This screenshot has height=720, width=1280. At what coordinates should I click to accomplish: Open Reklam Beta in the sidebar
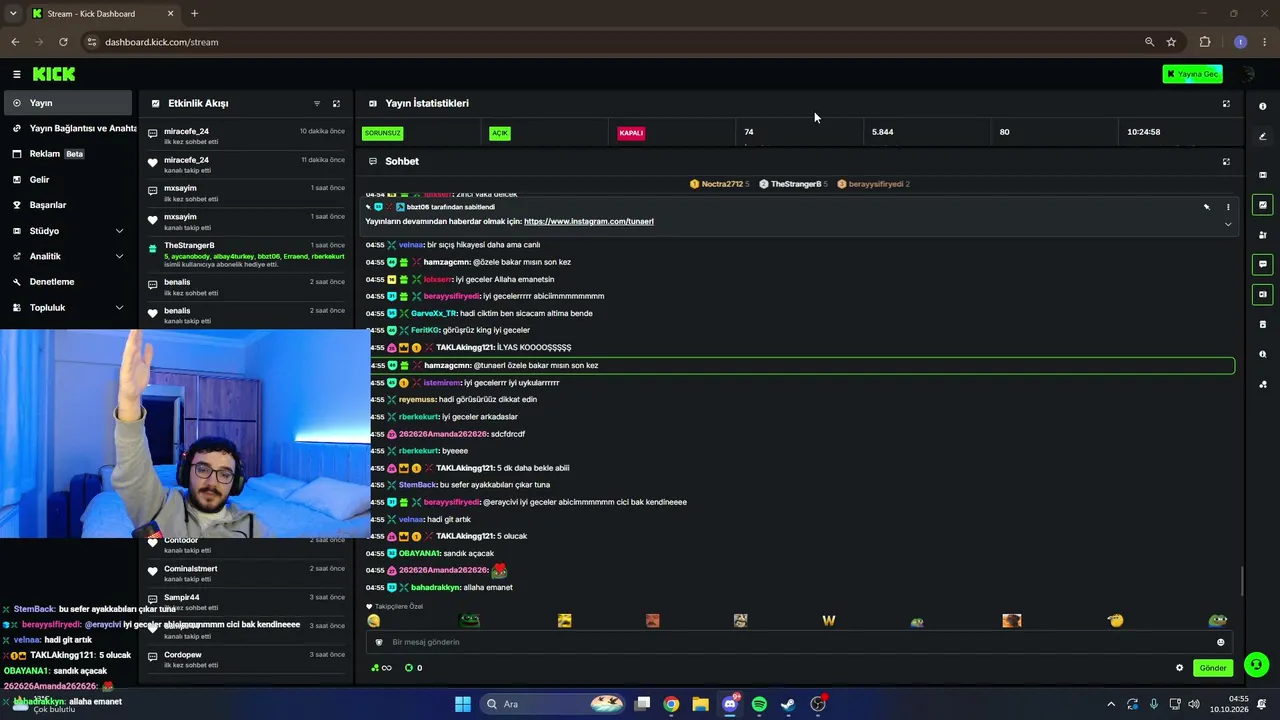tap(68, 154)
